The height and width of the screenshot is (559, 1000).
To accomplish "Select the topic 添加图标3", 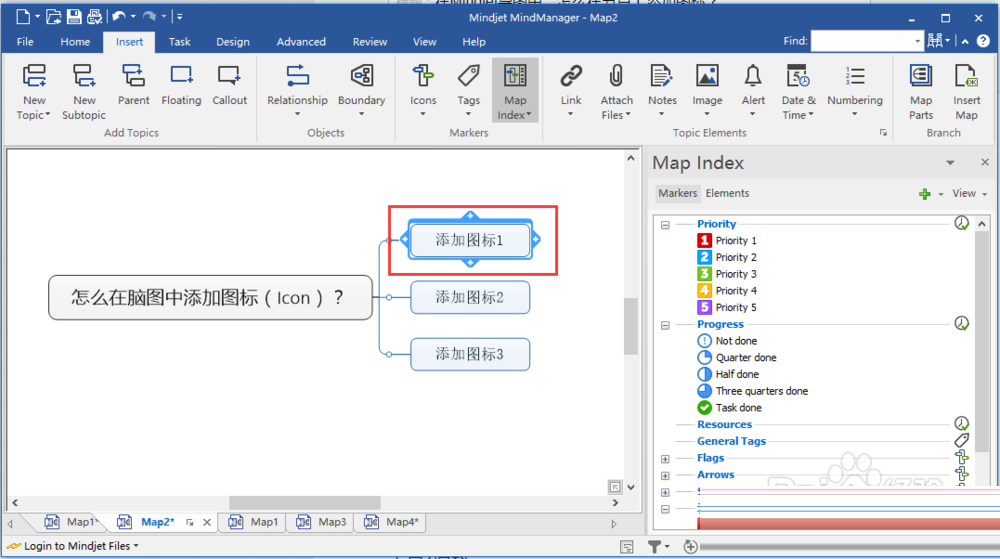I will tap(470, 354).
